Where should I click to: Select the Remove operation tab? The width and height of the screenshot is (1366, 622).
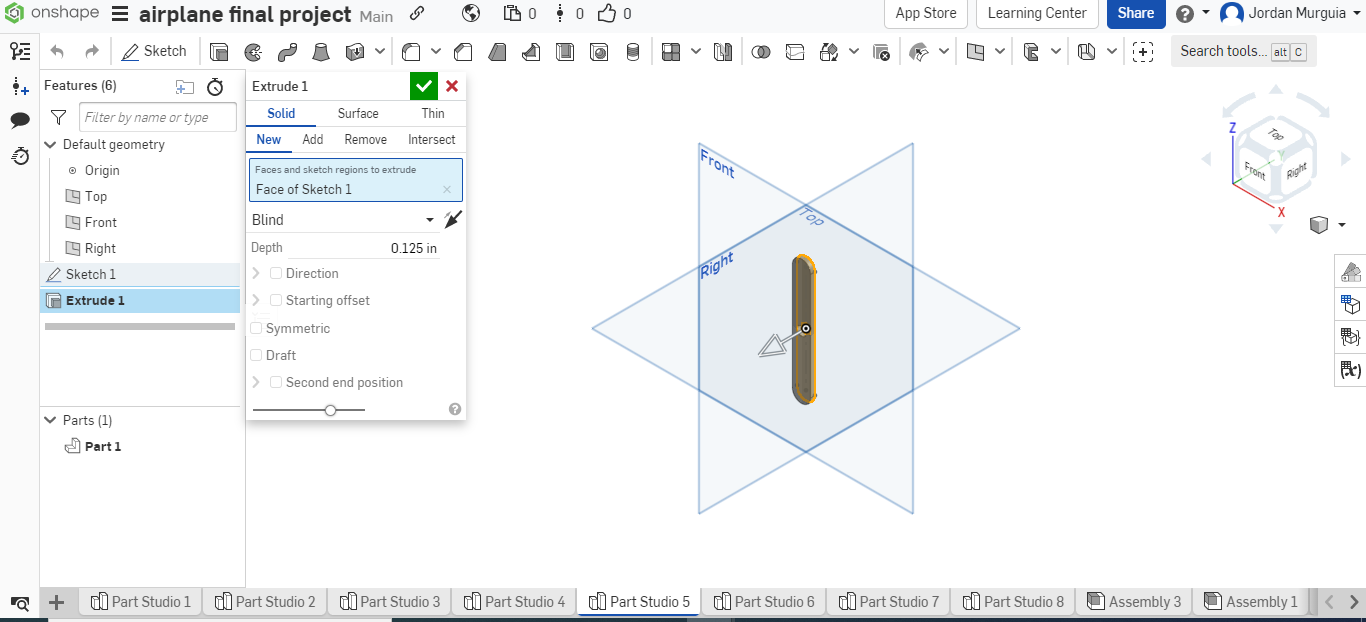coord(366,140)
